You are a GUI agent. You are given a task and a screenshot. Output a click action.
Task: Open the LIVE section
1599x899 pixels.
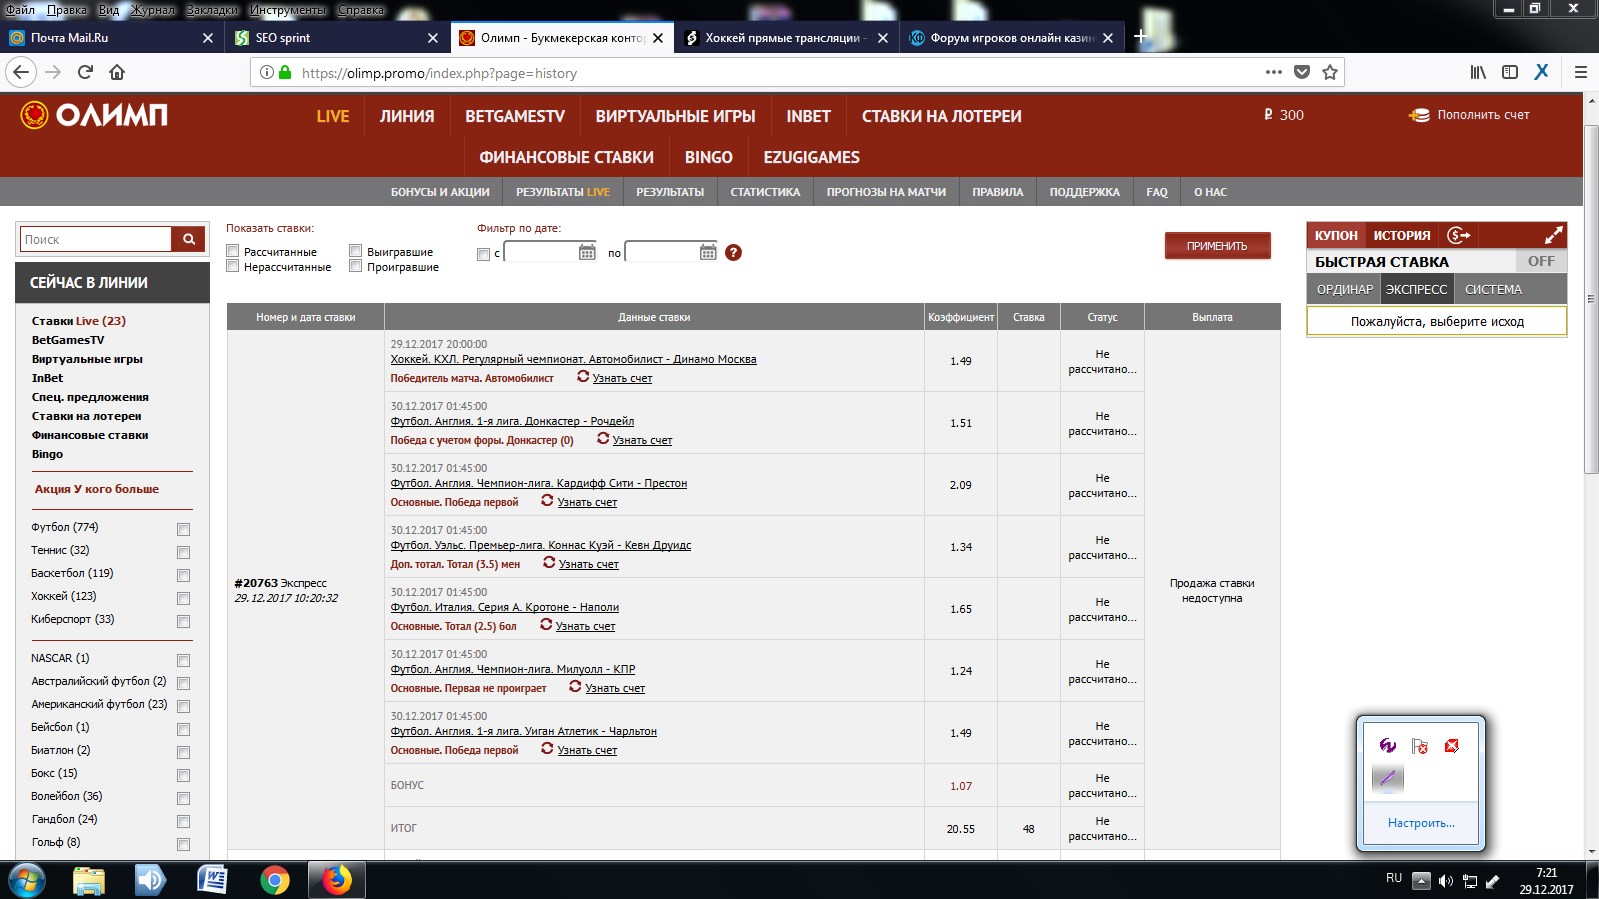coord(332,116)
